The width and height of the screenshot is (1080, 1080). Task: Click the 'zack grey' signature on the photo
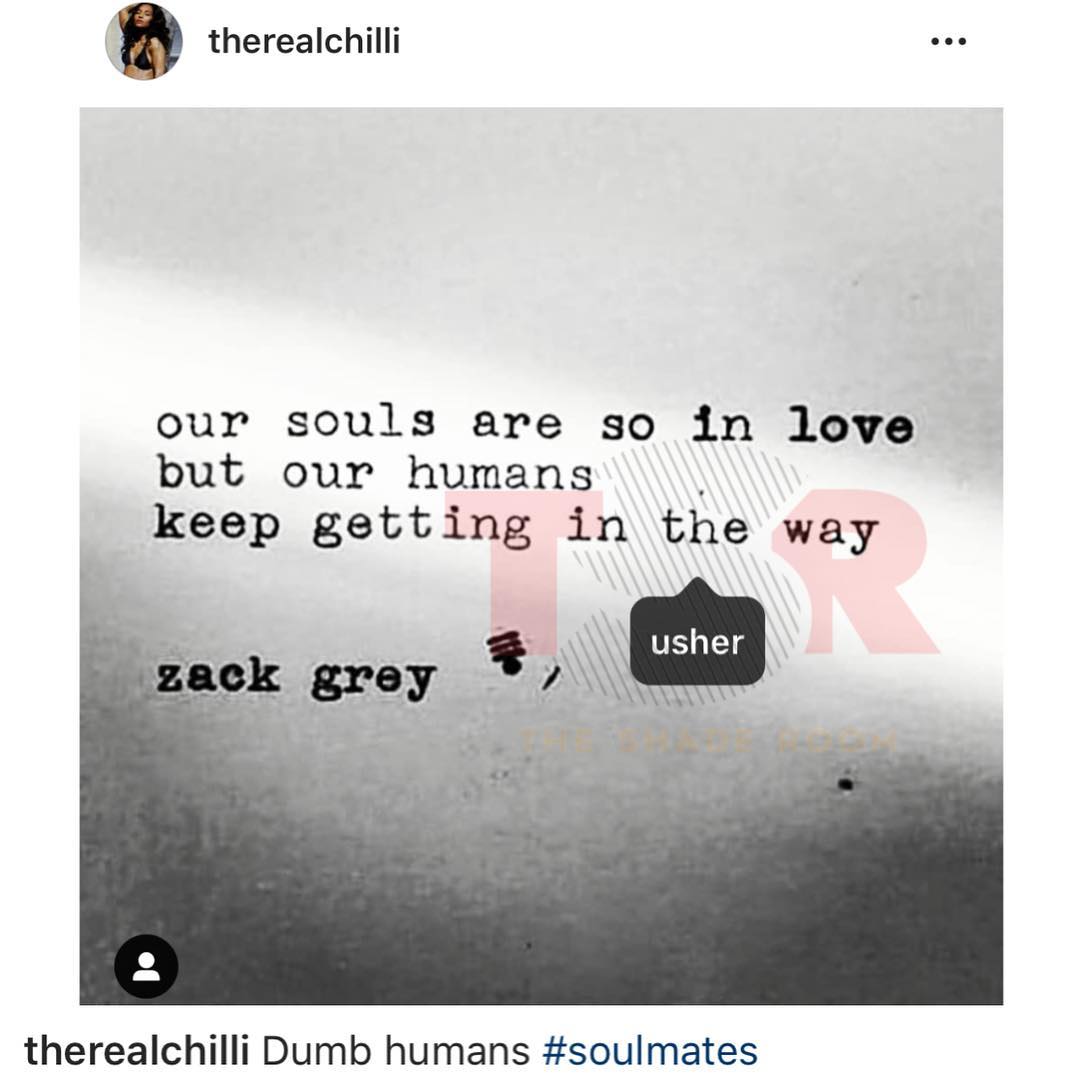(x=295, y=677)
